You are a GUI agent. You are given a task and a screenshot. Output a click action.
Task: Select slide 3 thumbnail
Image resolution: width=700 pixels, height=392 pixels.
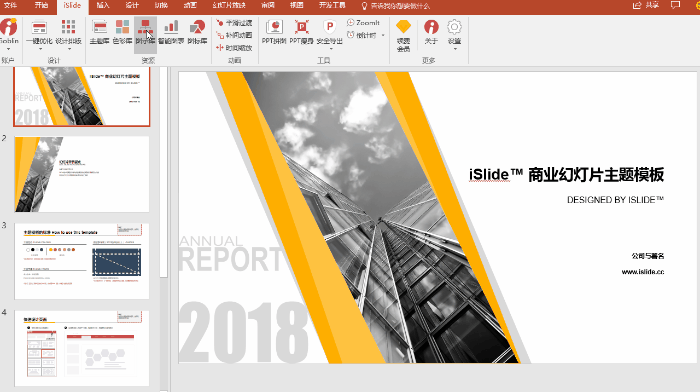[82, 261]
